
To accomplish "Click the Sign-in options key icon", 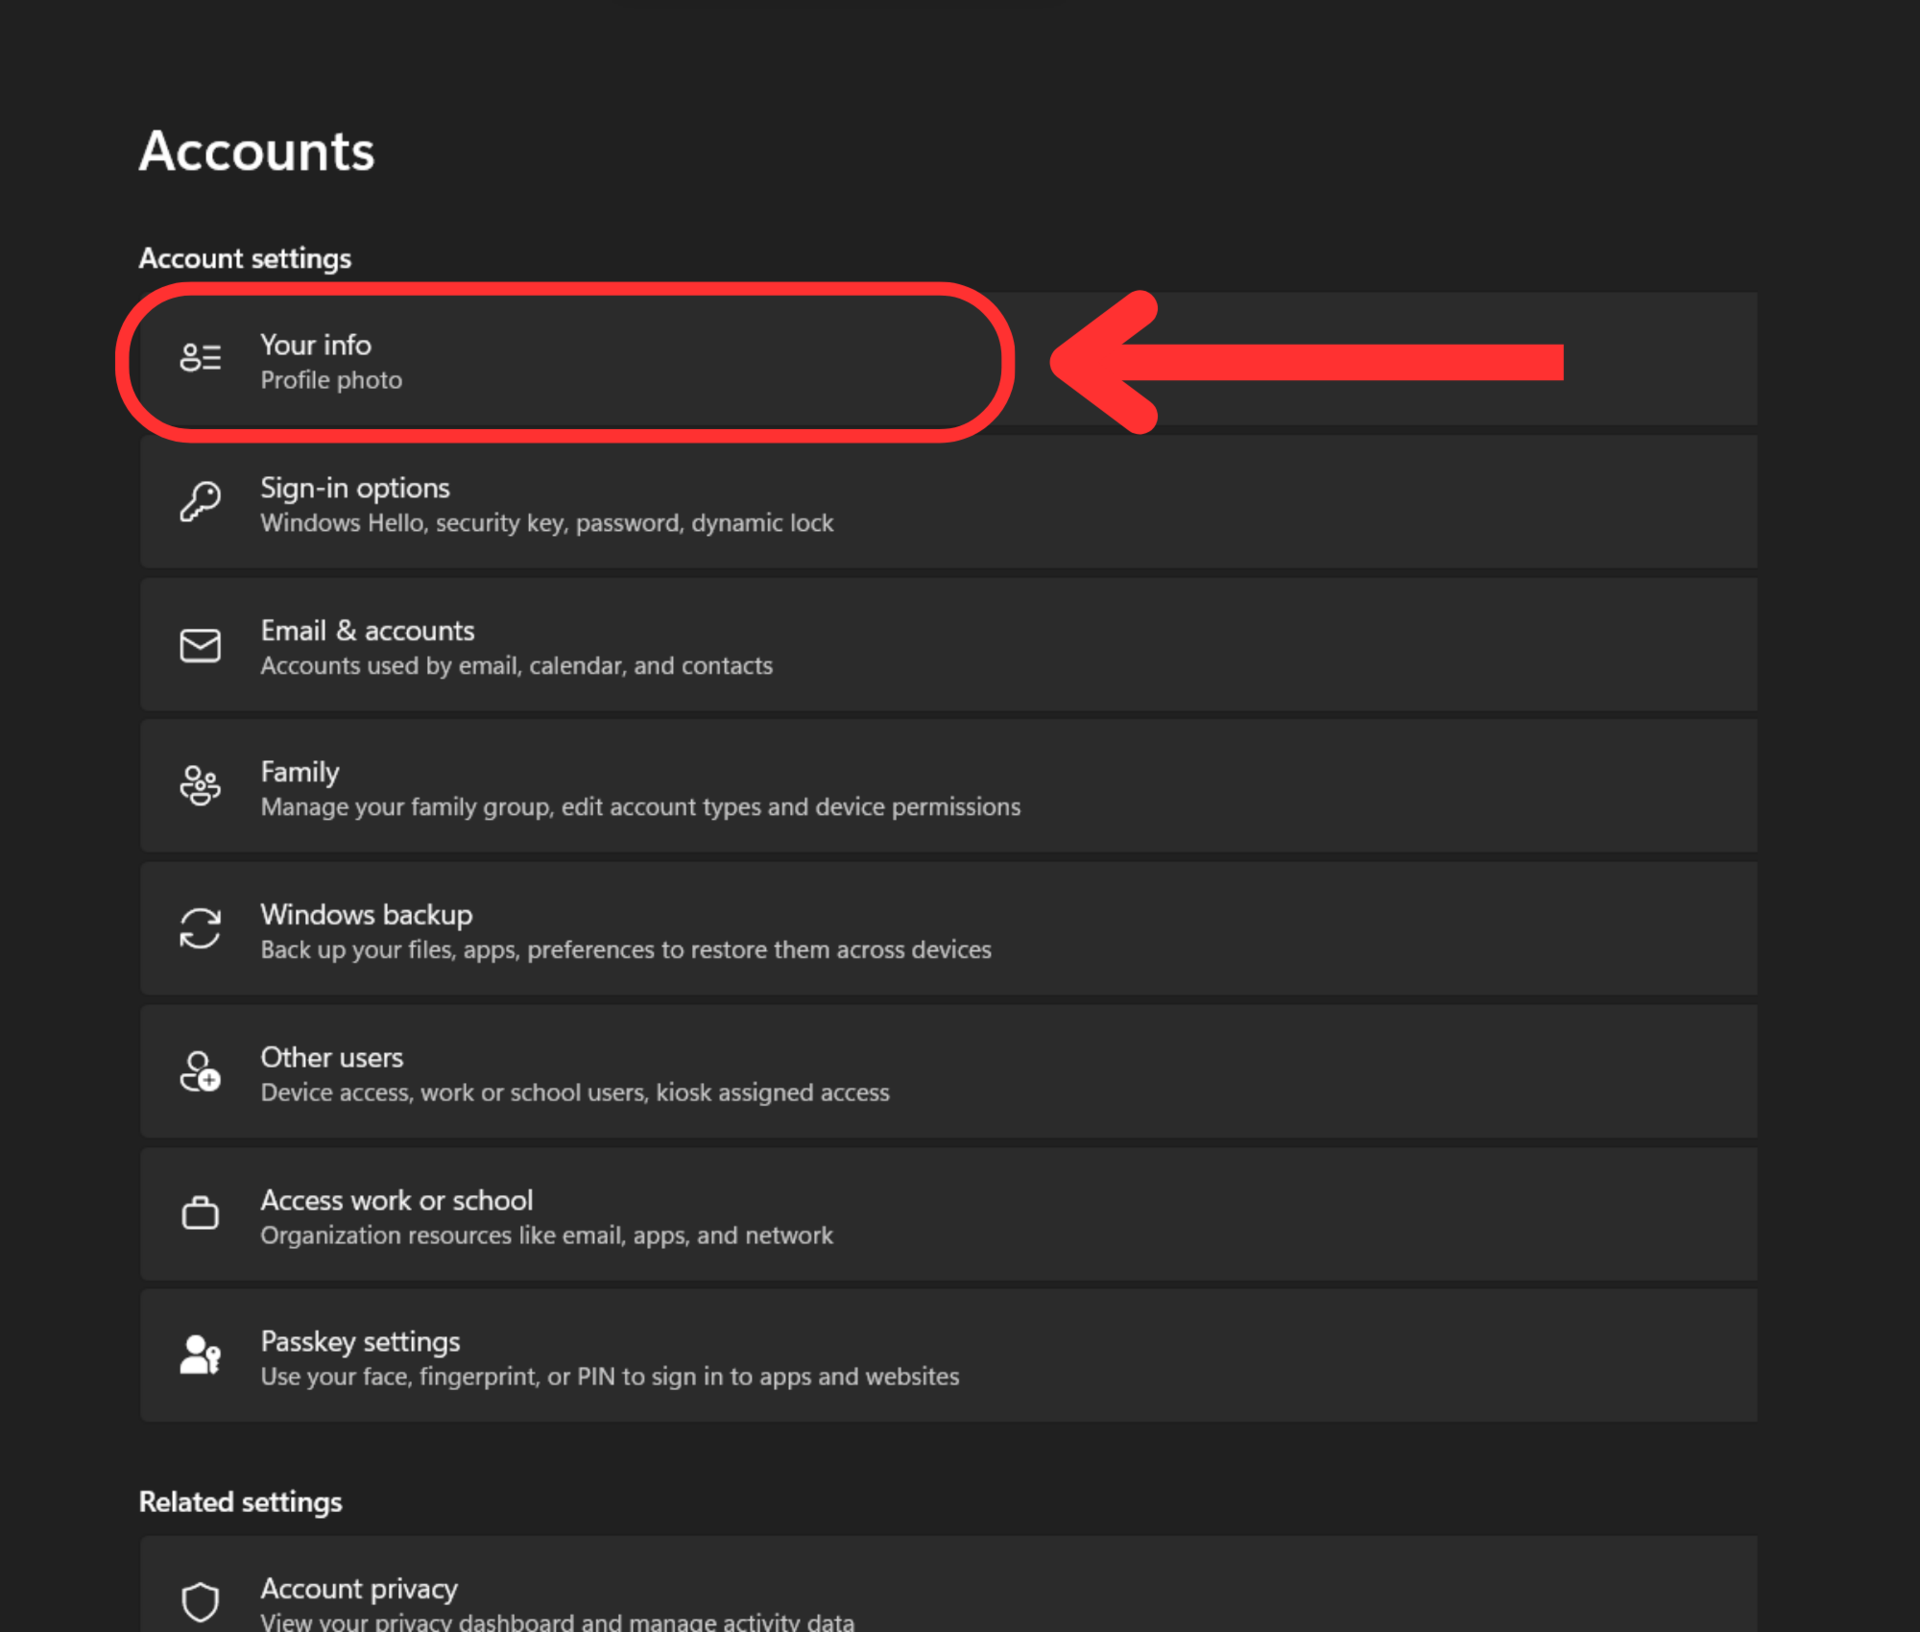I will tap(200, 501).
